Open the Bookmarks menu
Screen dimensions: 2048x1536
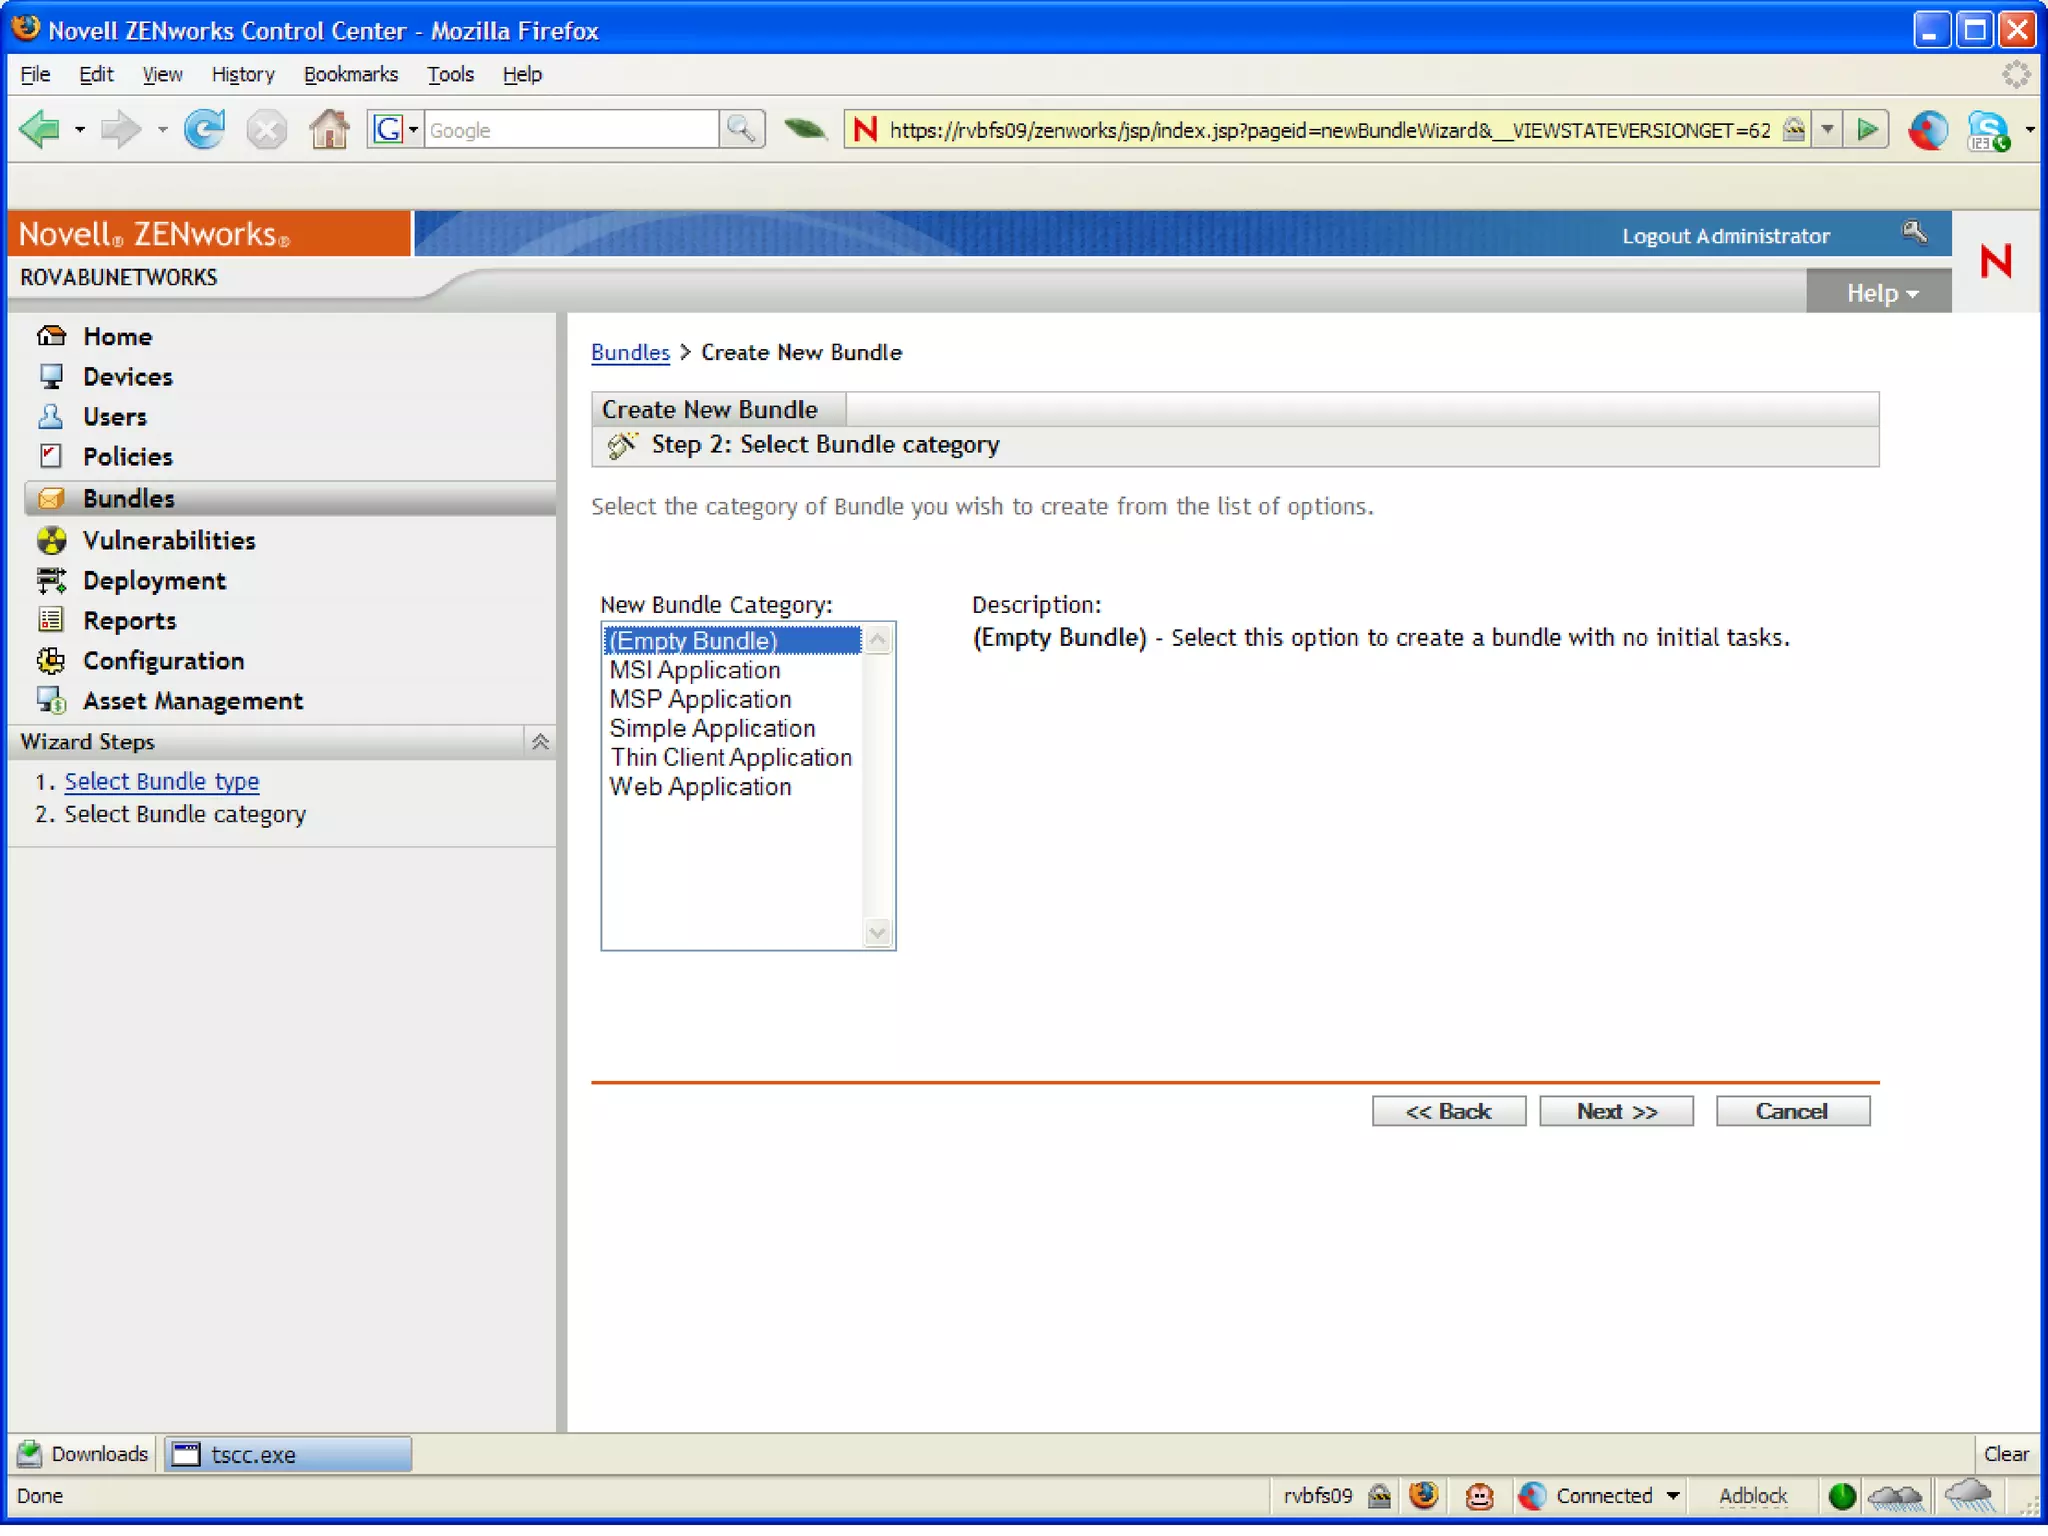pyautogui.click(x=350, y=75)
